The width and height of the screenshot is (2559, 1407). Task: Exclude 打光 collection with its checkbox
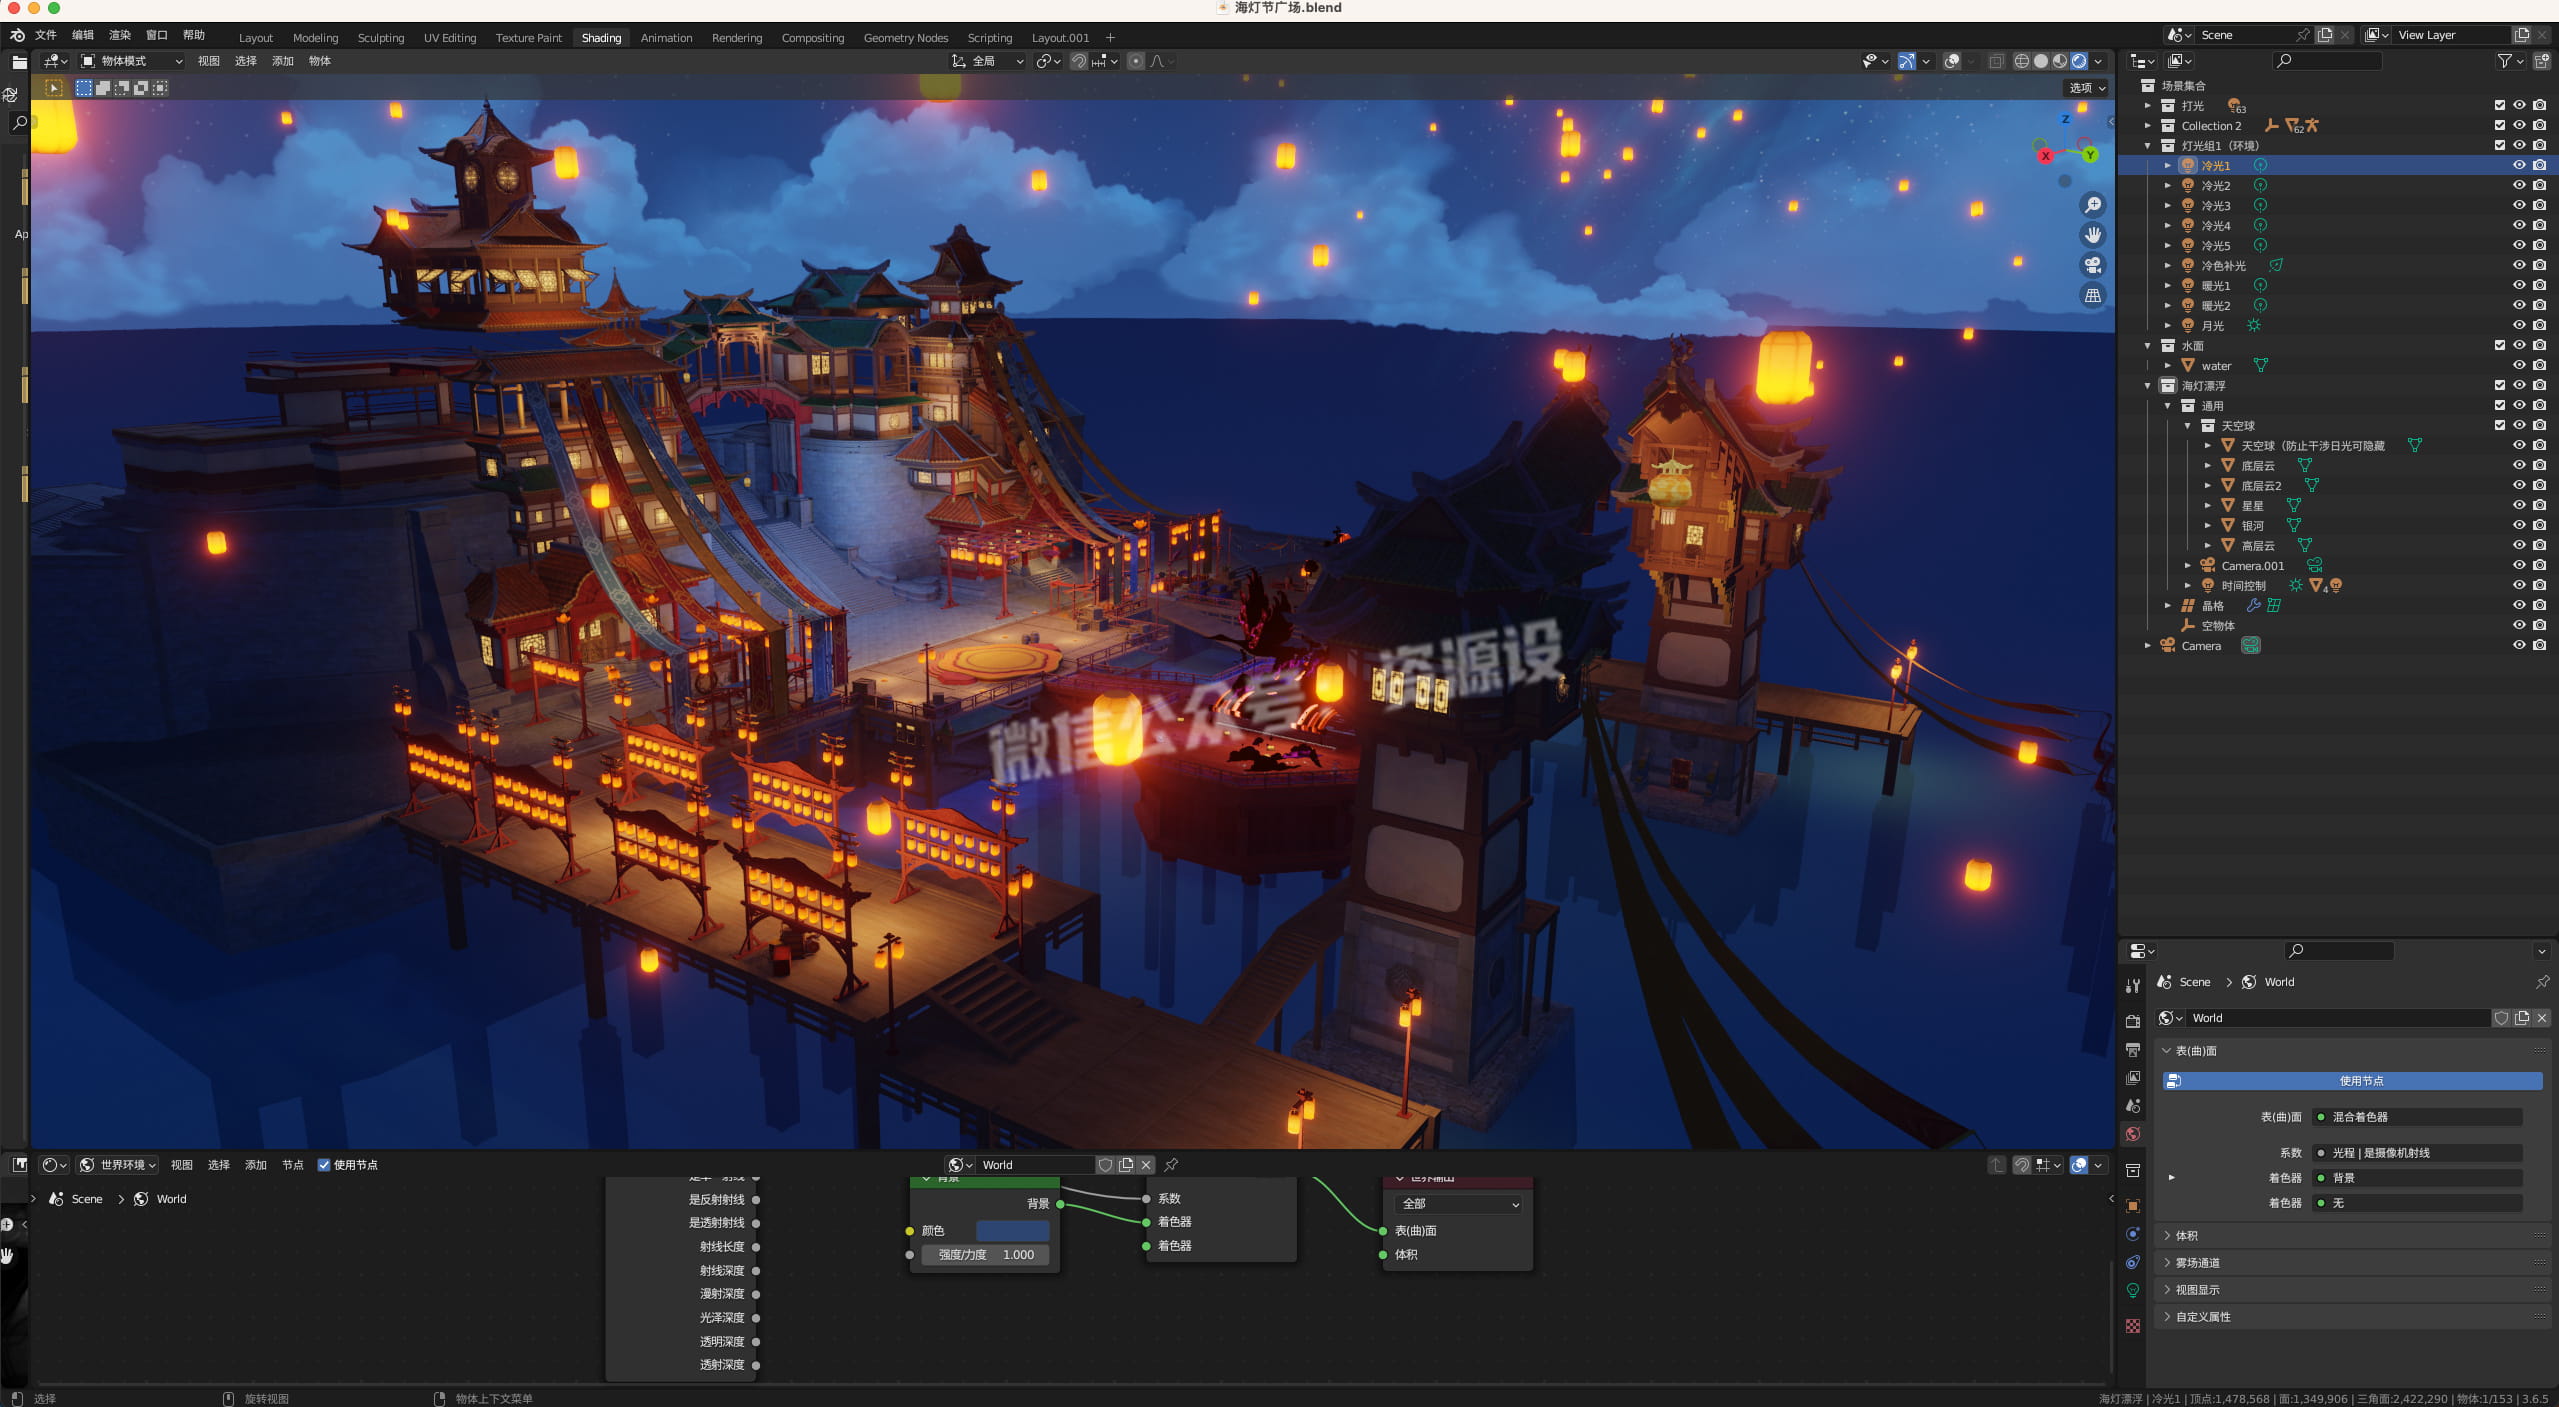(2499, 106)
